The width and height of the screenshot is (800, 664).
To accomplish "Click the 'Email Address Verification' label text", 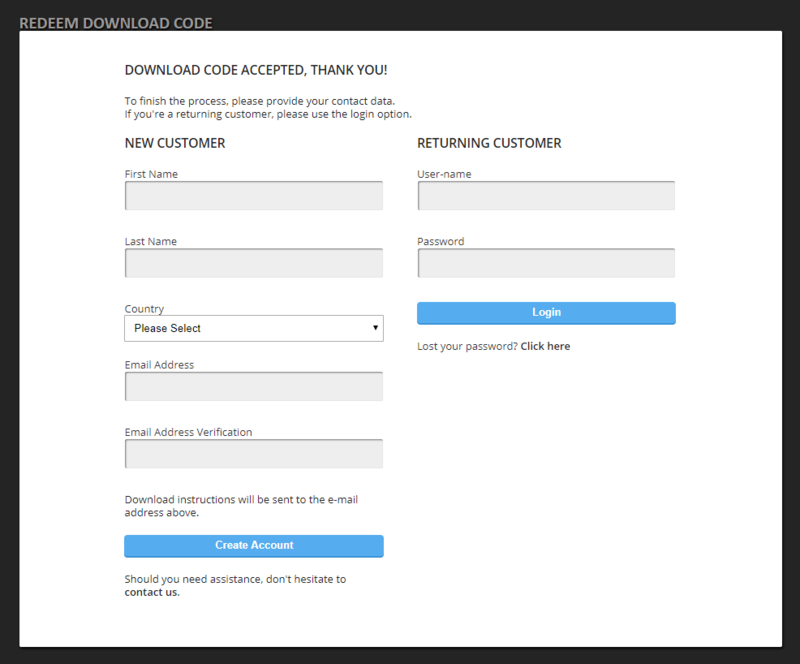I will click(x=188, y=432).
